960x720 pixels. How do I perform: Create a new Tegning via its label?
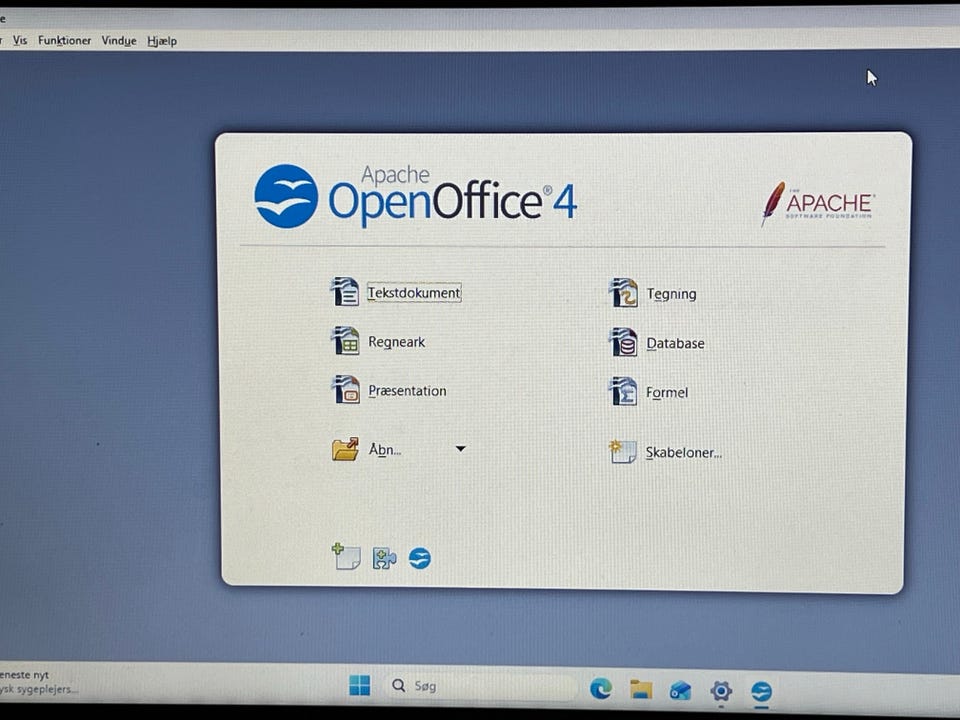point(671,294)
